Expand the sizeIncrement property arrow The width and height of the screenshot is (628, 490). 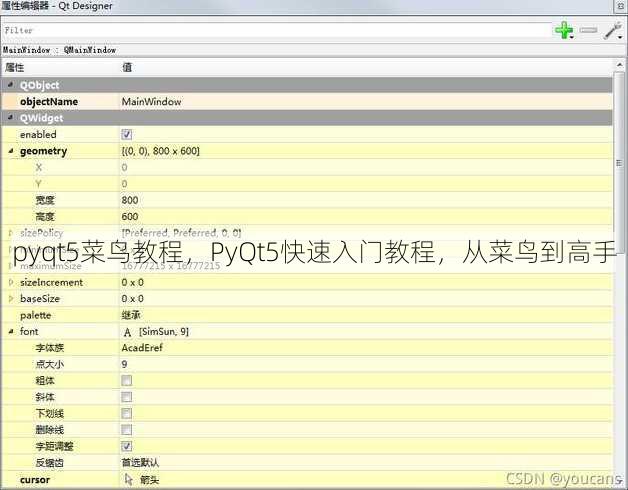coord(11,282)
